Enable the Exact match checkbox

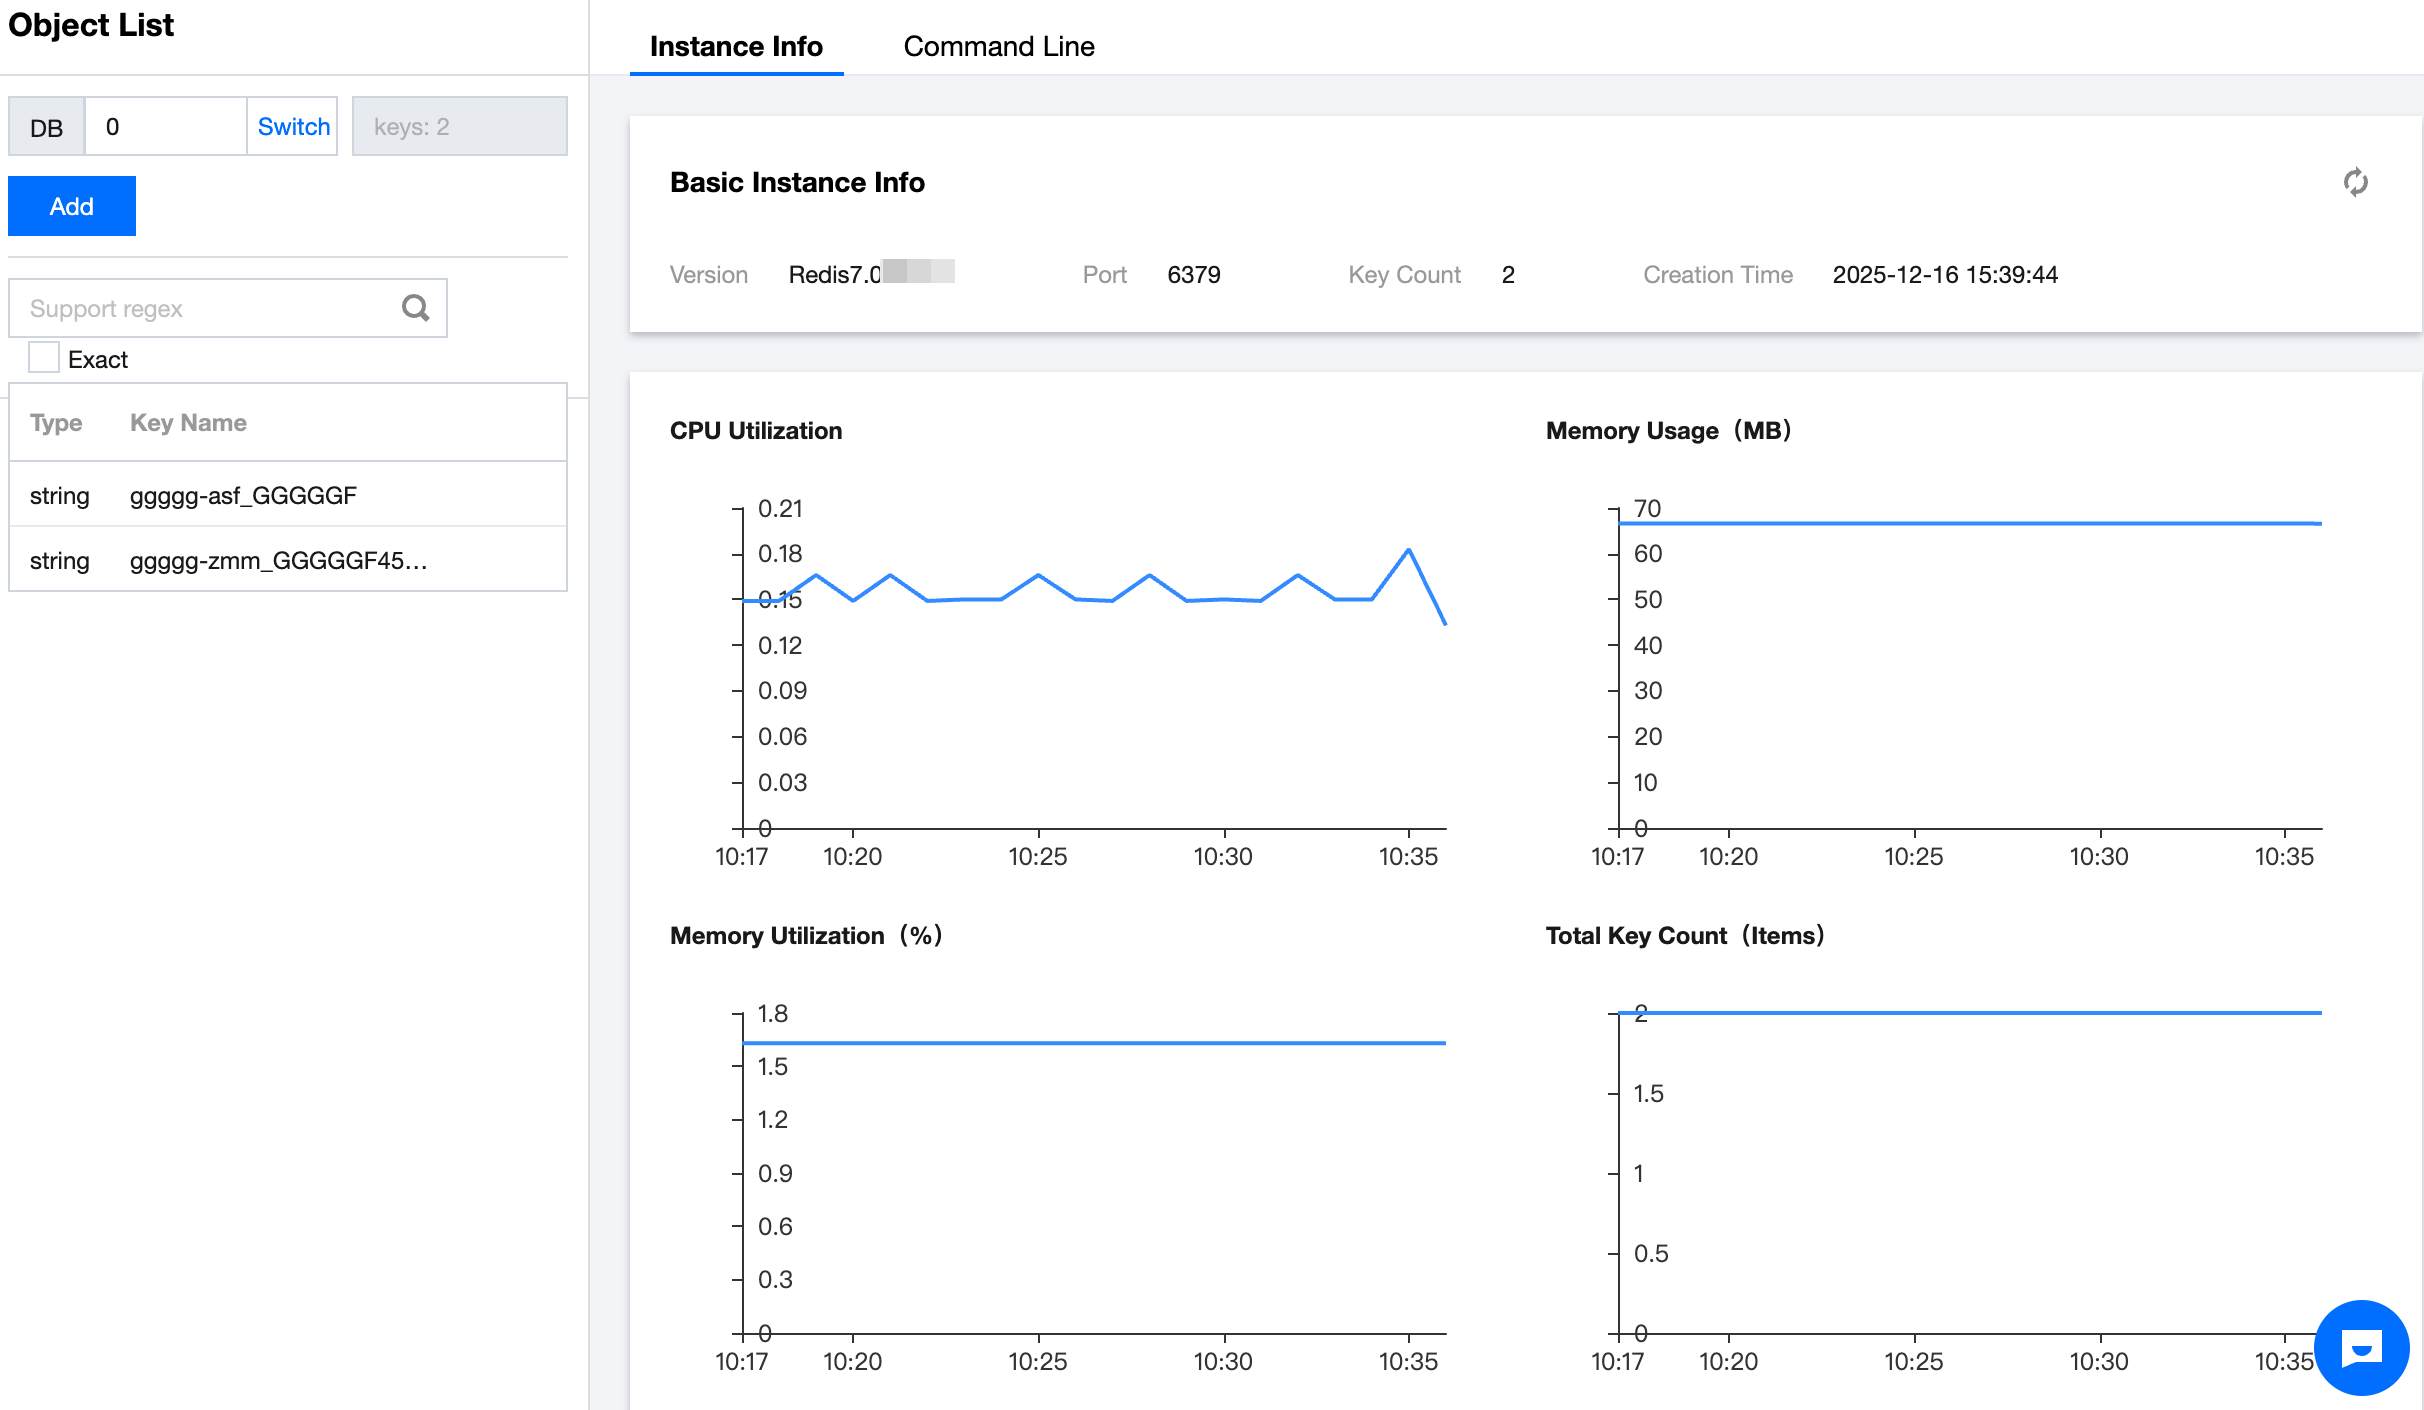[44, 358]
